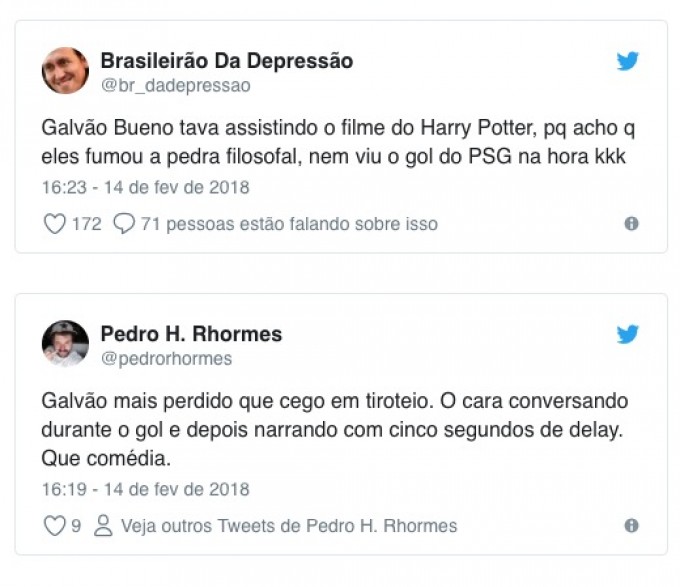Click person icon beside Veja outros Tweets
This screenshot has width=680, height=587.
pyautogui.click(x=103, y=526)
